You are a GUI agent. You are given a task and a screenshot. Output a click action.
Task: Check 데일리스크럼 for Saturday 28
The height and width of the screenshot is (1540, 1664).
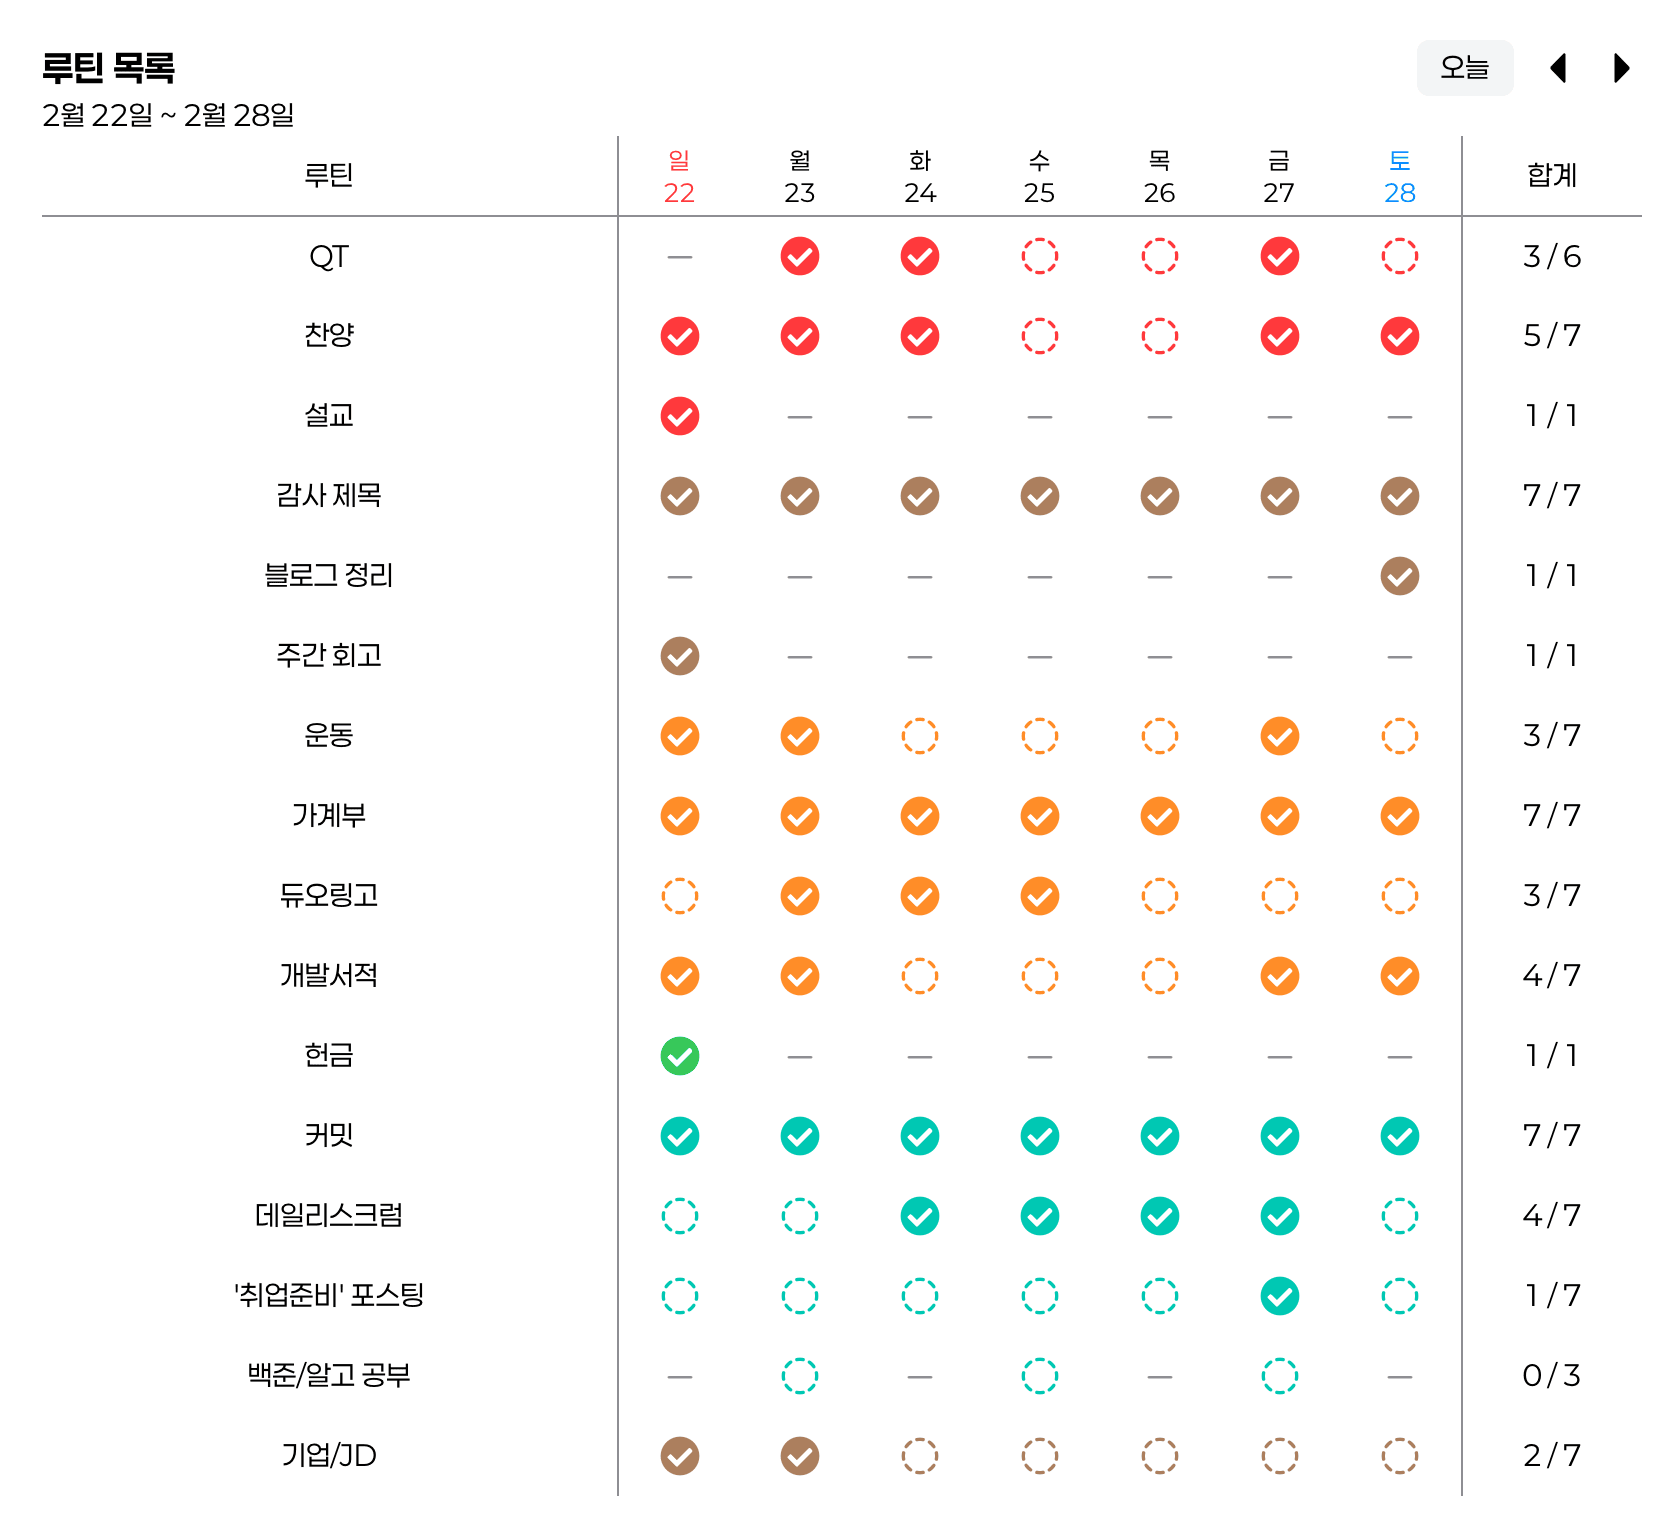tap(1400, 1216)
